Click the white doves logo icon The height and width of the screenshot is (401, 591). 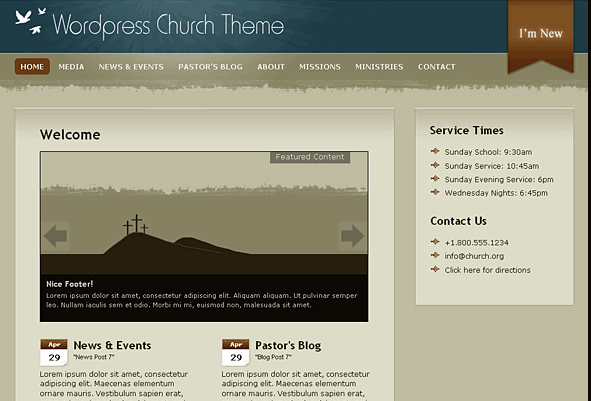pos(31,21)
